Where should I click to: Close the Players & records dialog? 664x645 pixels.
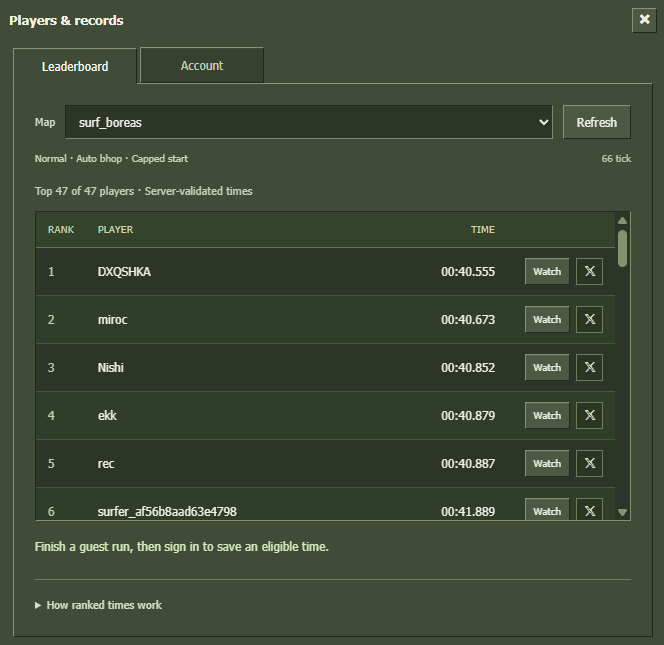coord(644,20)
